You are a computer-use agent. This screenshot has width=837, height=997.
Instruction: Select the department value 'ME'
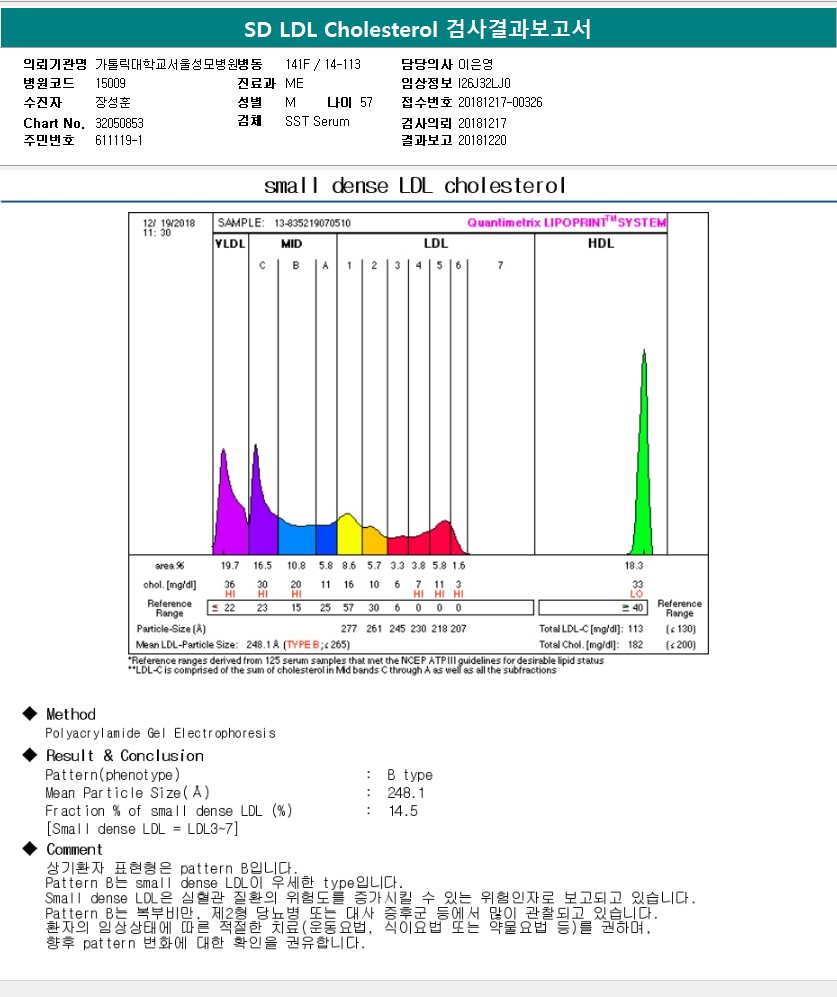point(294,83)
